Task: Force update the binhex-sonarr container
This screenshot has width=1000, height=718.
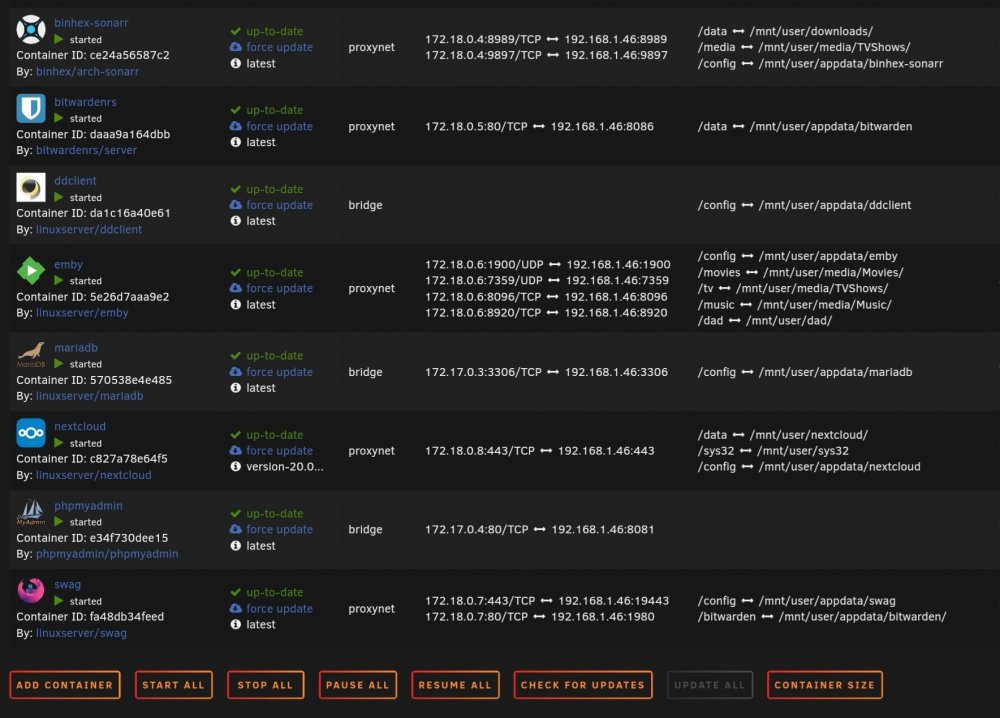Action: [279, 47]
